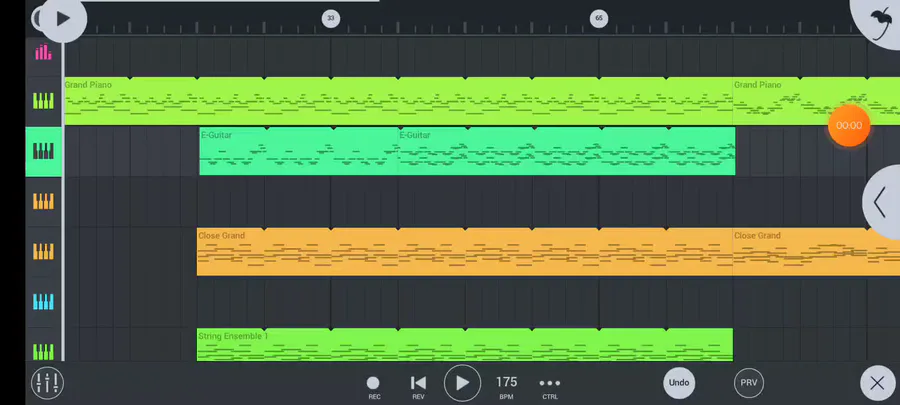Select the String Ensemble track keyboard icon
Screen dimensions: 900x405
tap(44, 351)
